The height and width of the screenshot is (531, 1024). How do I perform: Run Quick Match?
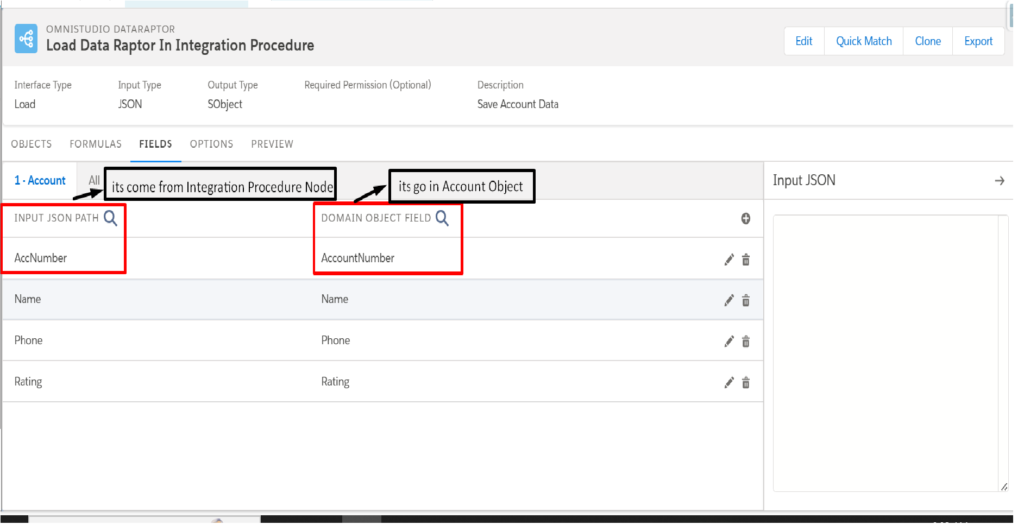click(x=864, y=41)
